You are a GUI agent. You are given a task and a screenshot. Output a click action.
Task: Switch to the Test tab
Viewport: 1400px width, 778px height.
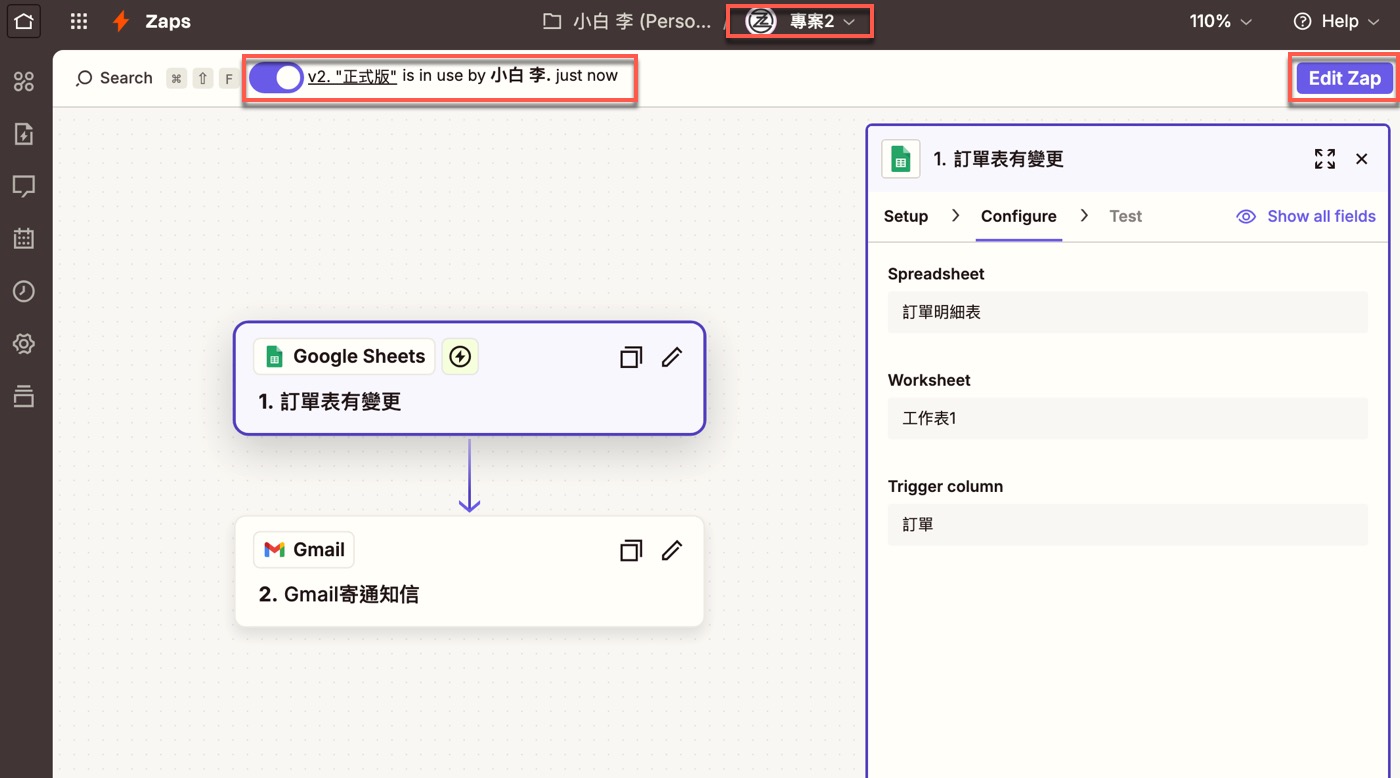click(x=1125, y=216)
